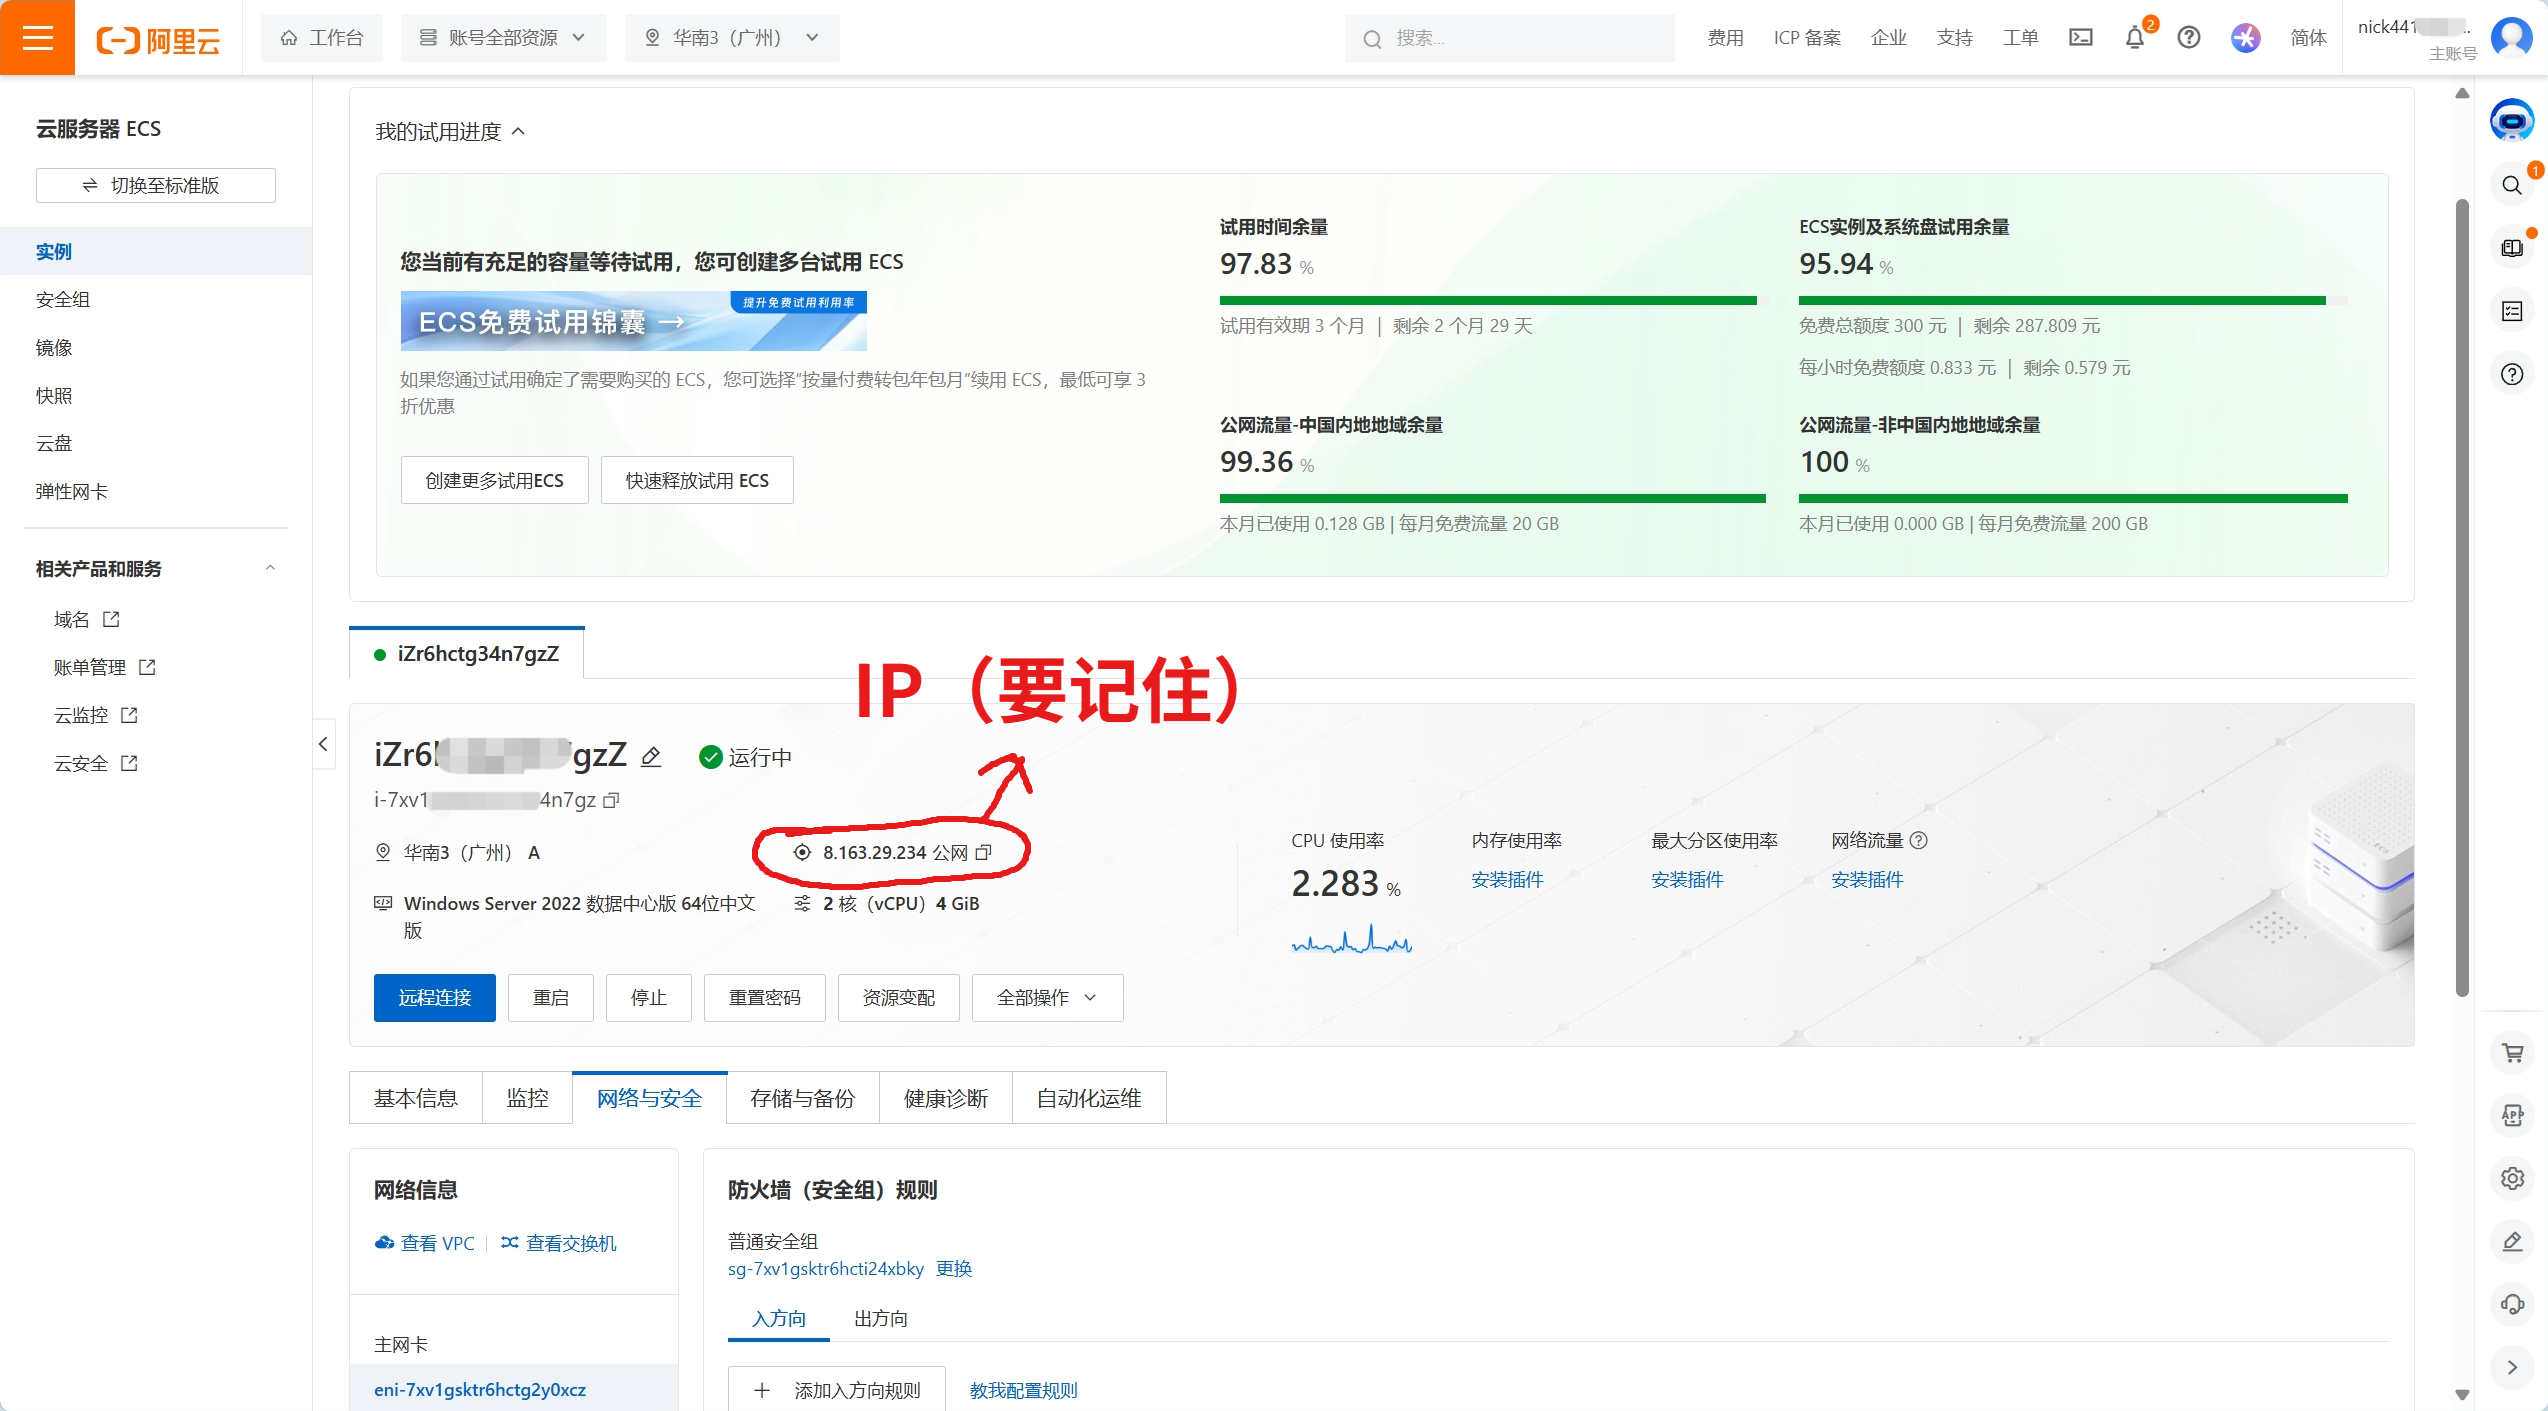Open the headset support icon in right sidebar
Viewport: 2548px width, 1411px height.
pyautogui.click(x=2512, y=1305)
